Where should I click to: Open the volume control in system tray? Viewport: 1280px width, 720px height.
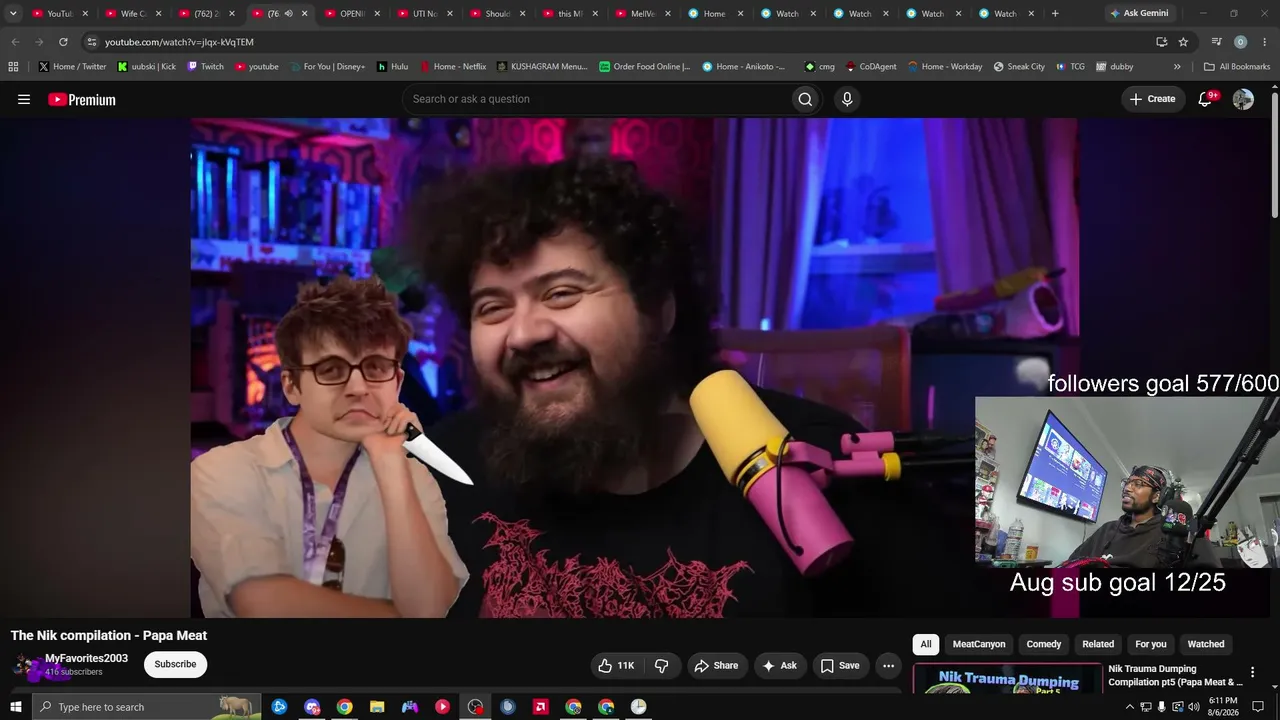tap(1193, 707)
